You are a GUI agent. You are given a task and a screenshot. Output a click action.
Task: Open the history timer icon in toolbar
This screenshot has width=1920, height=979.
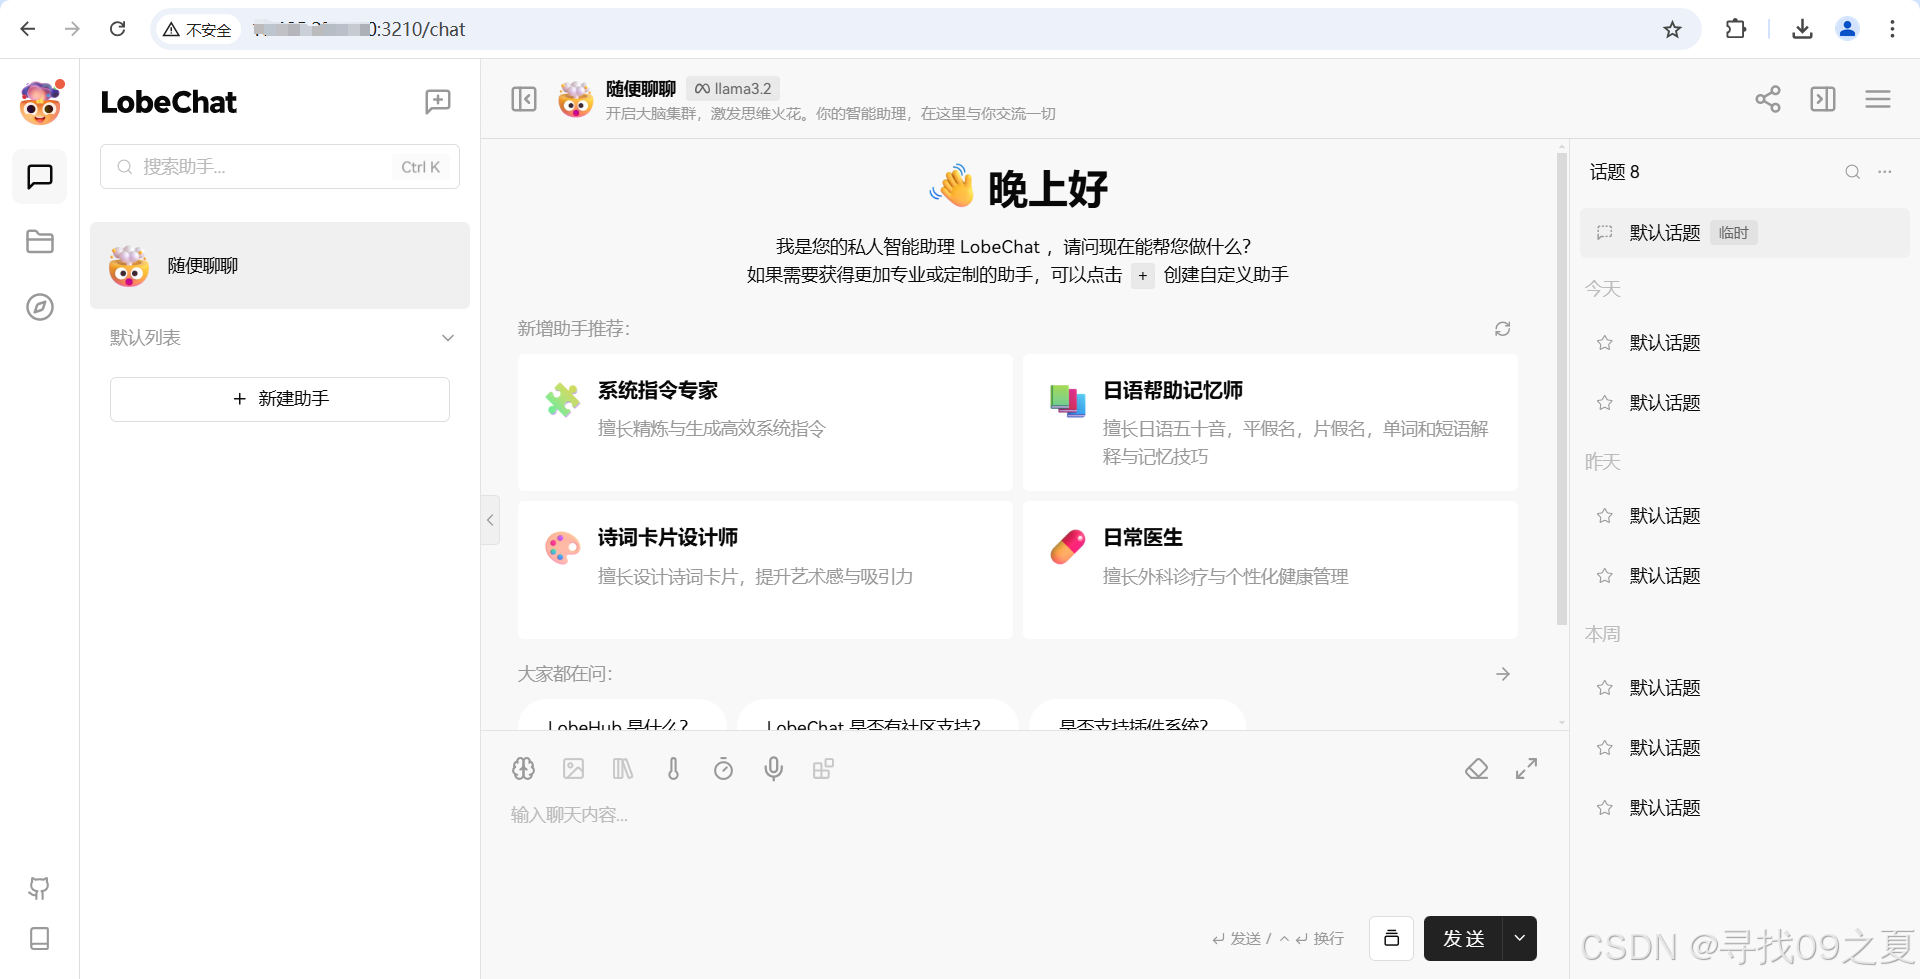click(724, 769)
